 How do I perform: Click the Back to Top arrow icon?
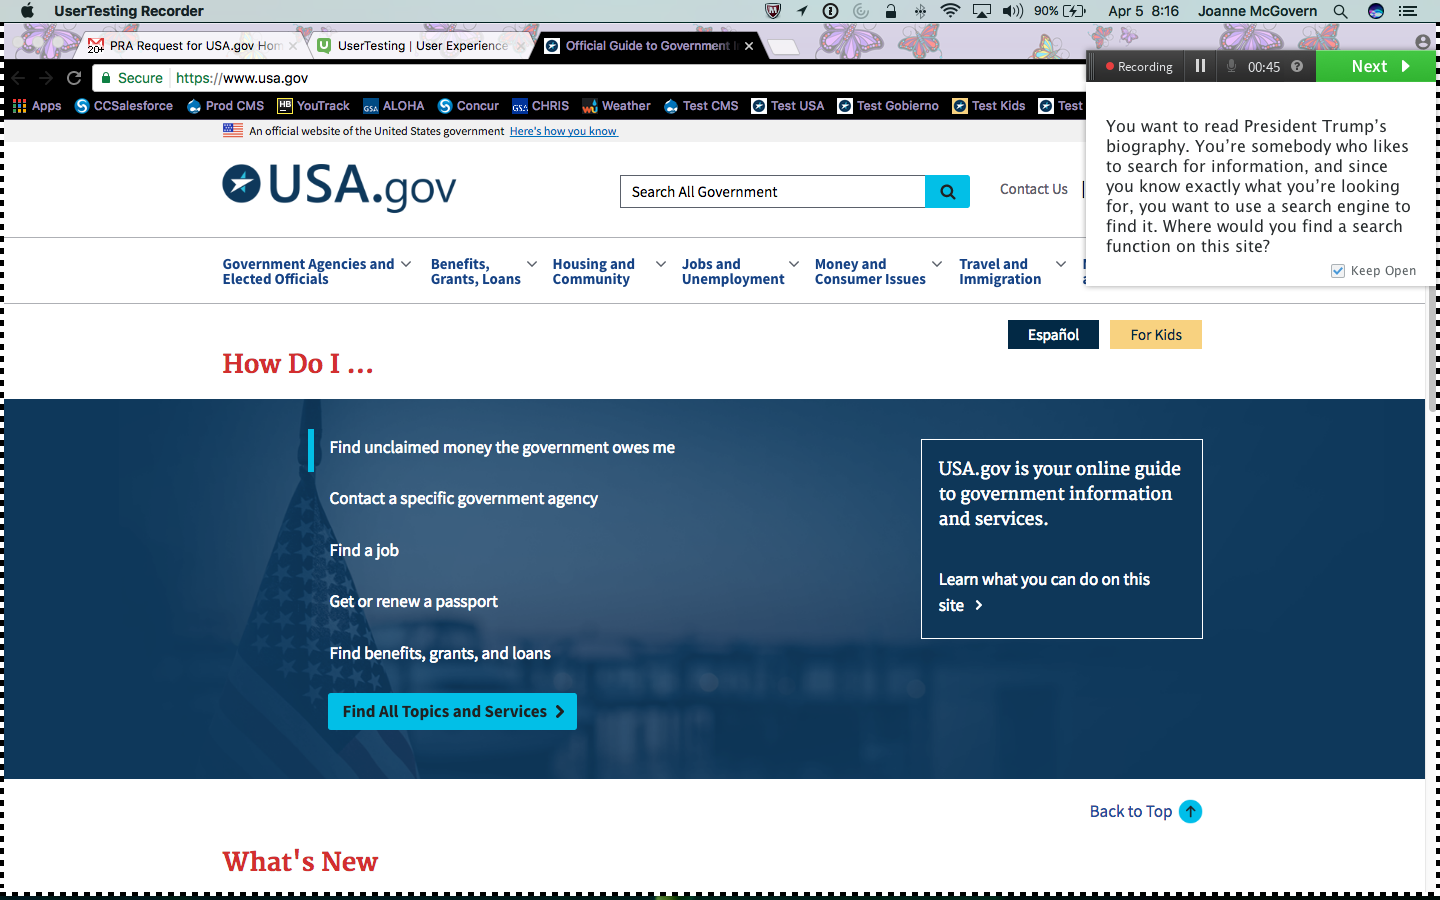click(1190, 811)
